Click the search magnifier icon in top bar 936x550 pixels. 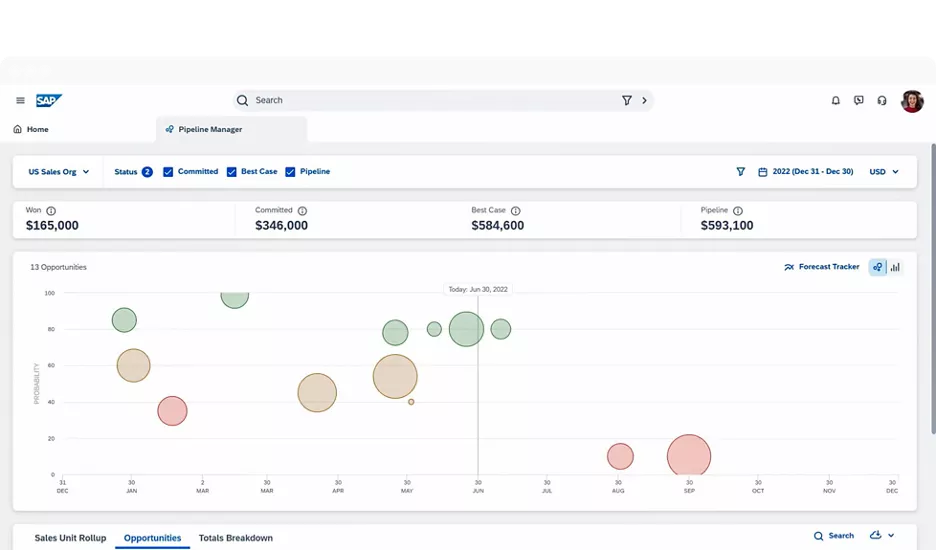pyautogui.click(x=242, y=100)
